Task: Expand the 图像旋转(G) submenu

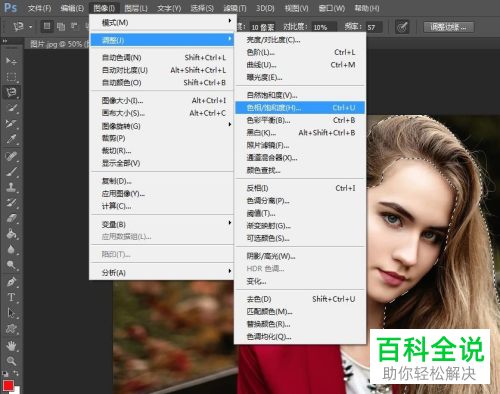Action: tap(163, 126)
